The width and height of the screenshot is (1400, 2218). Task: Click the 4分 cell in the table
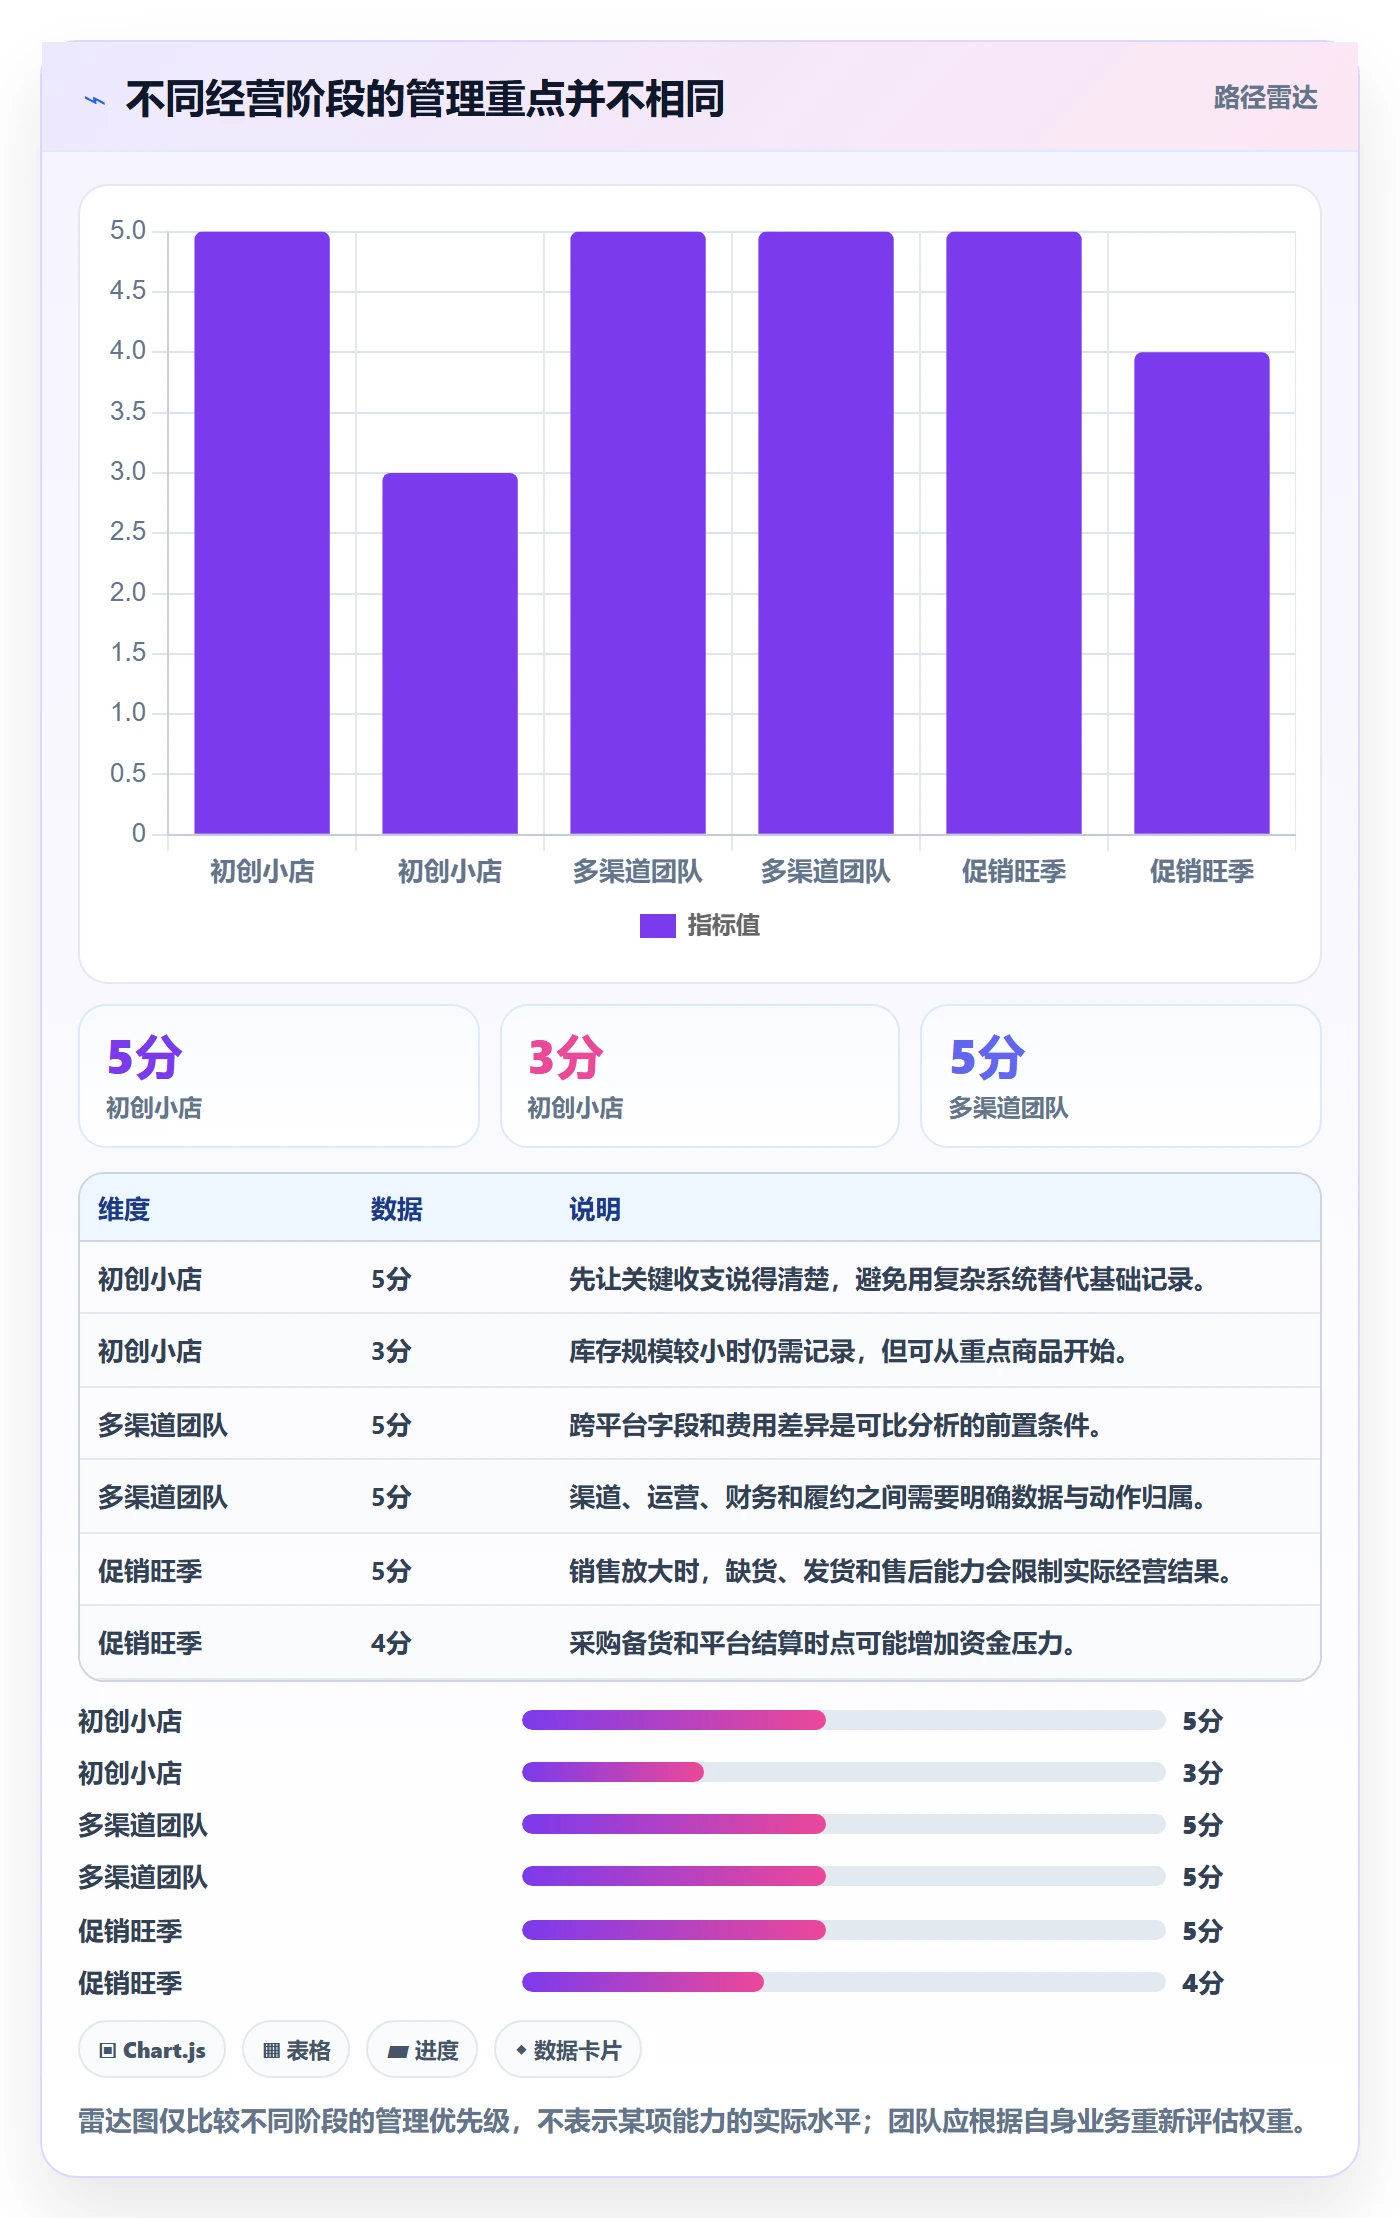391,1643
